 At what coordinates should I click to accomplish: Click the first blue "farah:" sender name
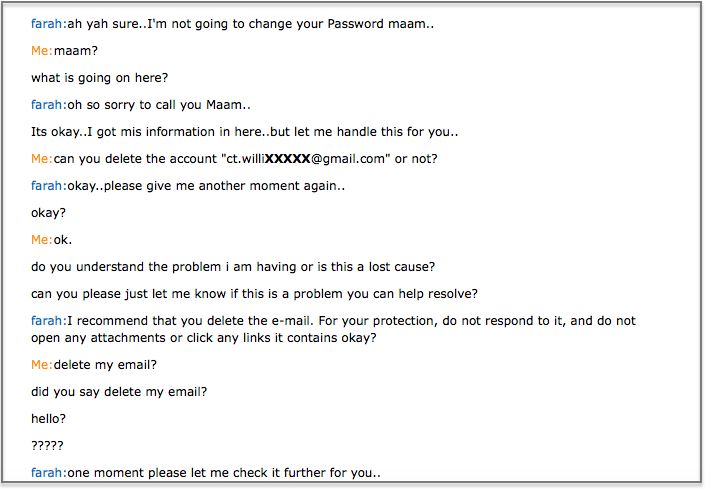49,24
